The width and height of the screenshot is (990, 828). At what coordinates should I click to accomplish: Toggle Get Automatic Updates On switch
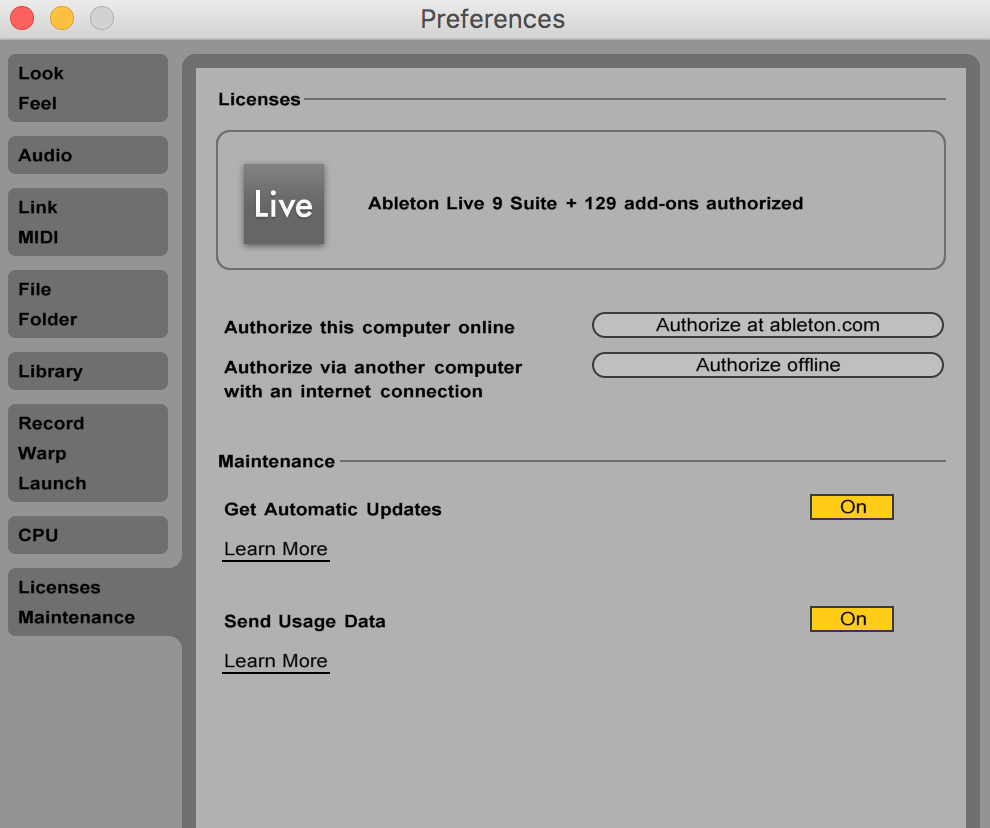[x=852, y=507]
